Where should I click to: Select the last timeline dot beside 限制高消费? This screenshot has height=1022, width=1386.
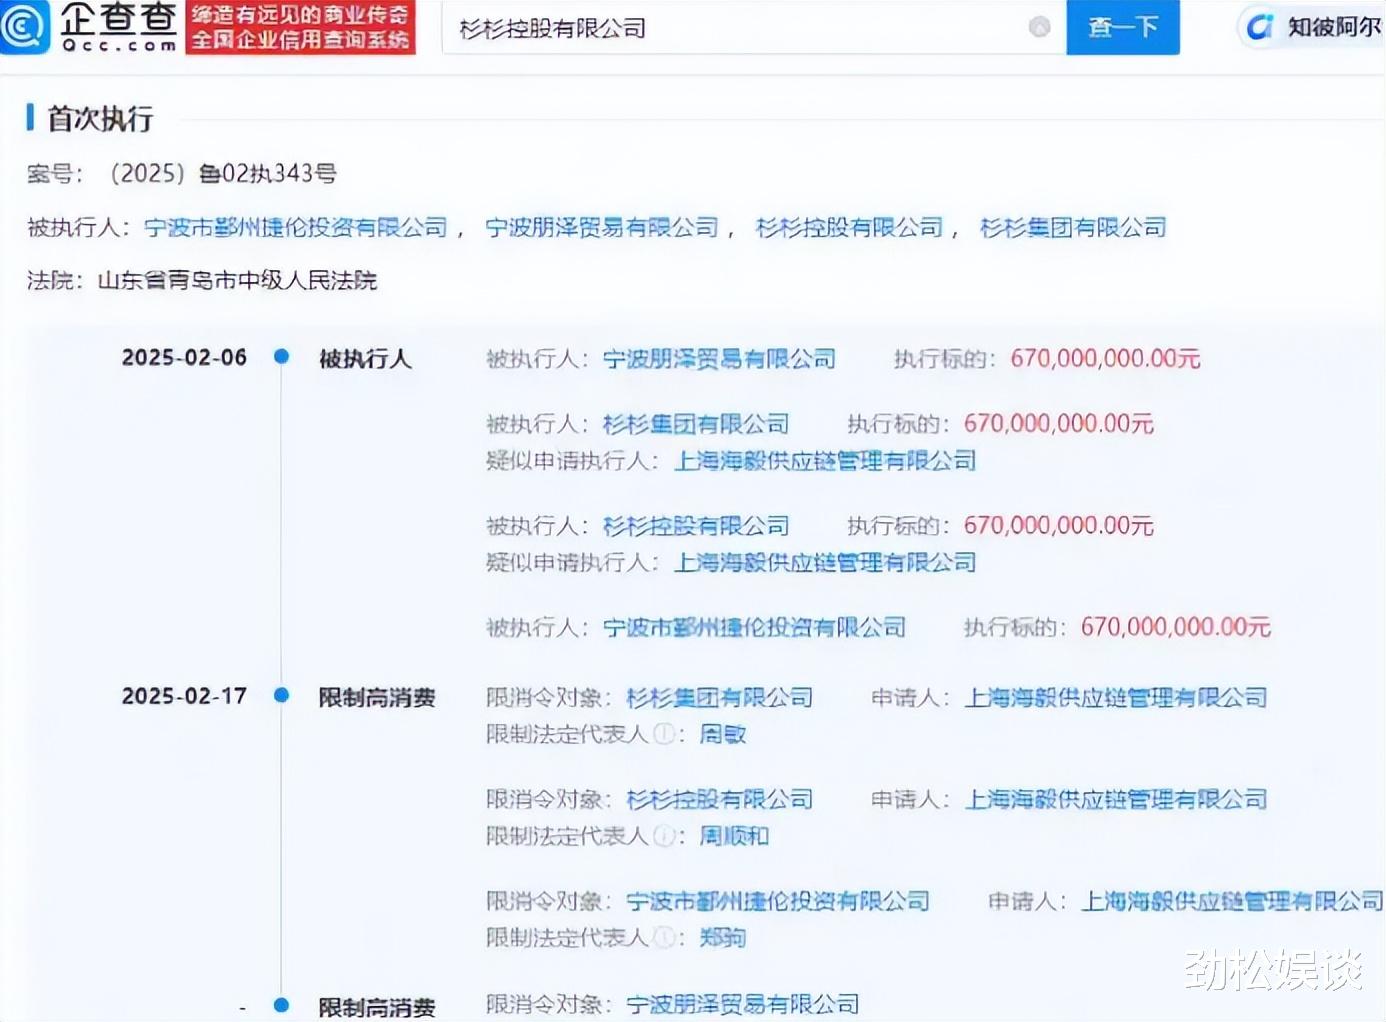(x=282, y=1005)
